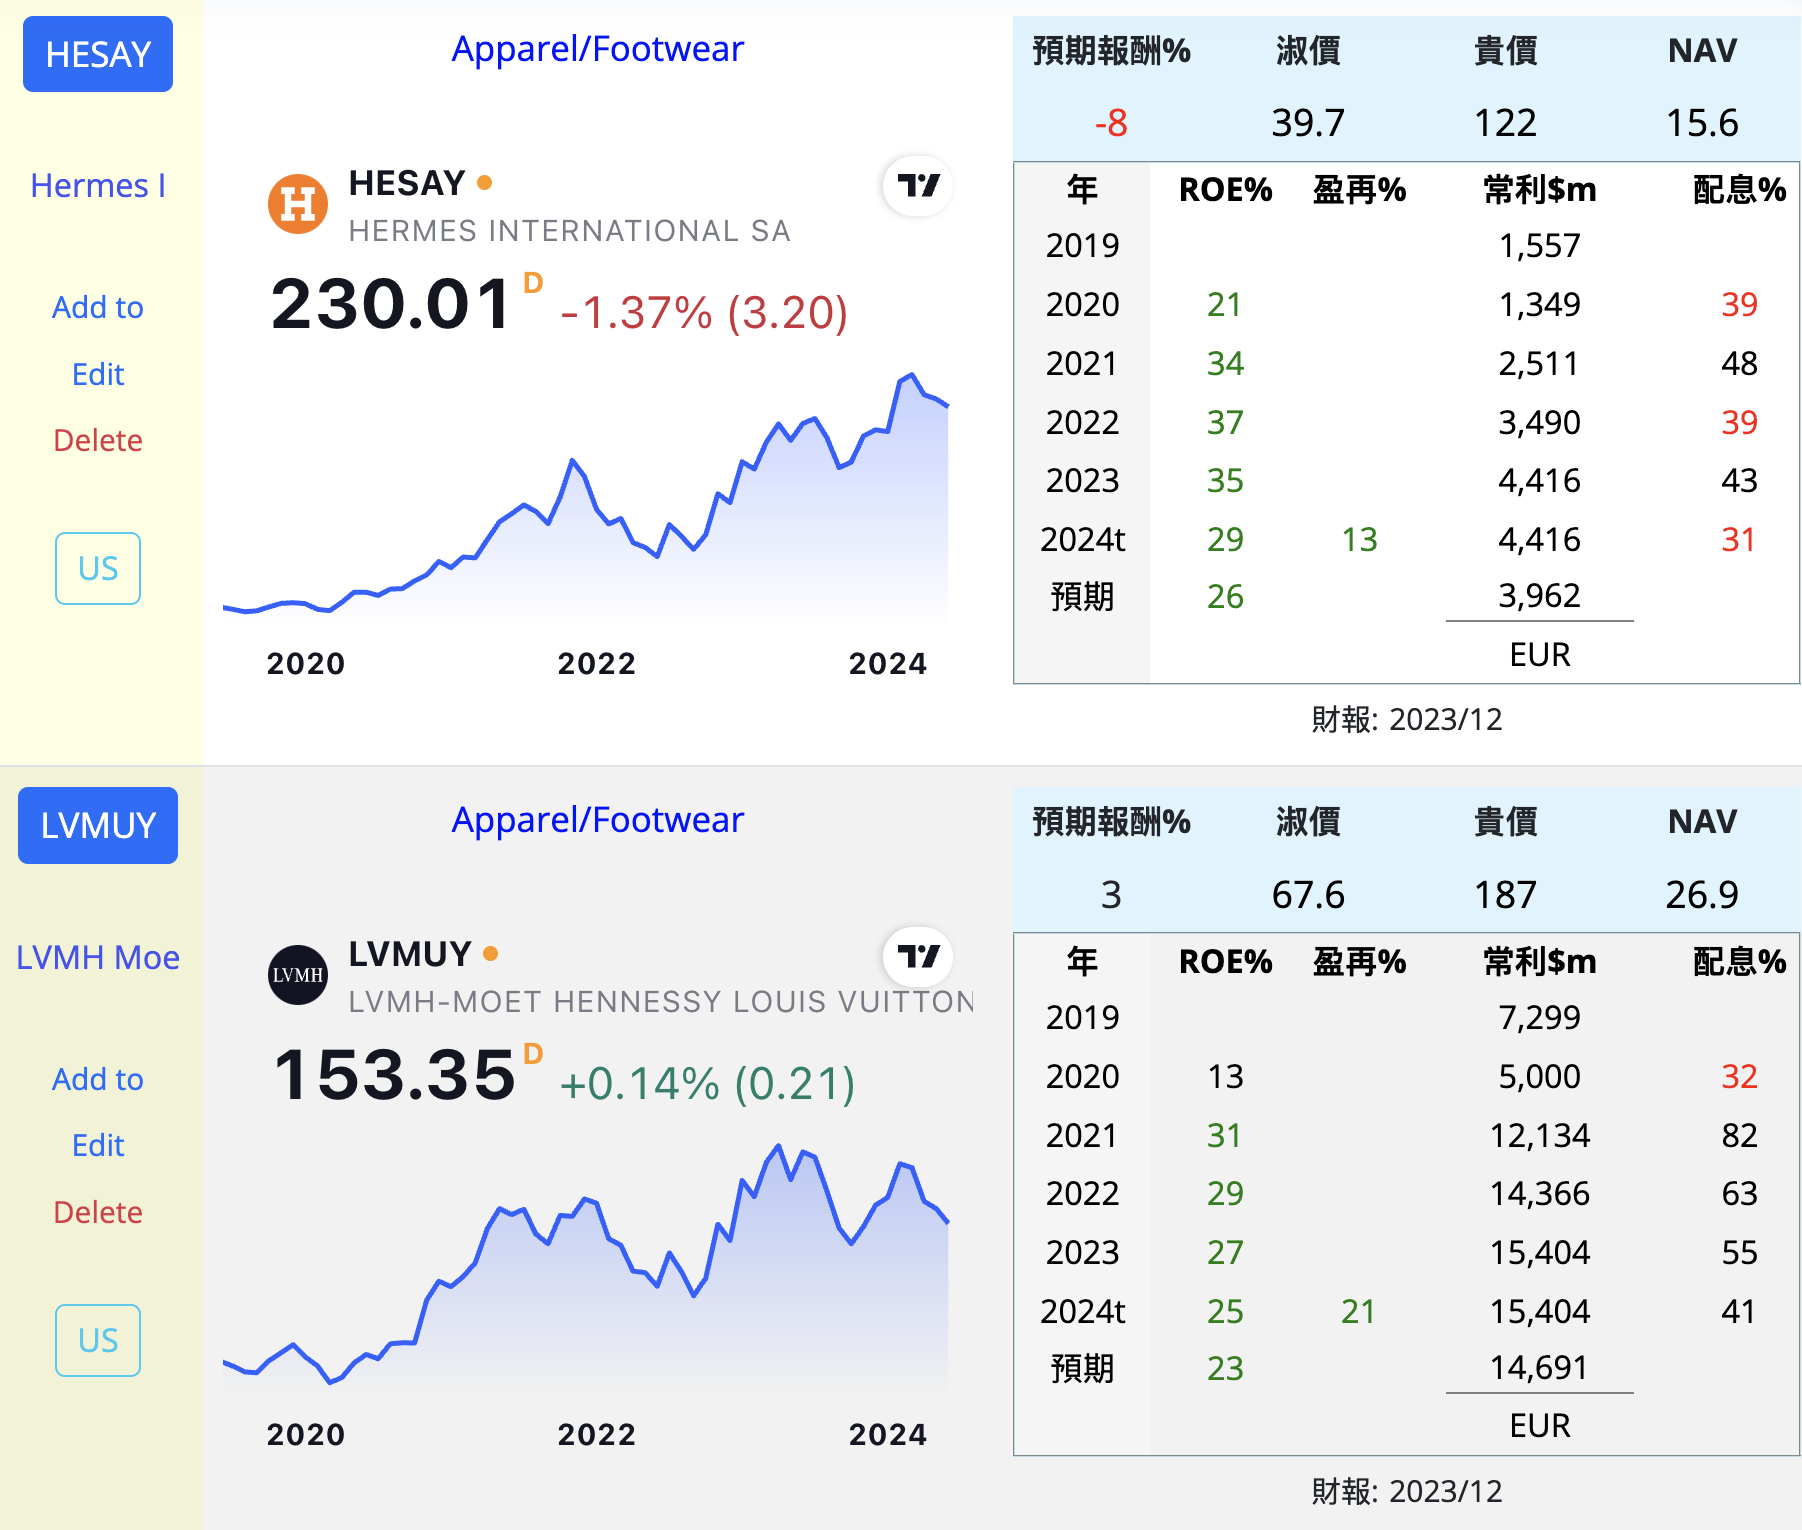Click Add to under Hermes I
The image size is (1802, 1530).
pos(98,307)
